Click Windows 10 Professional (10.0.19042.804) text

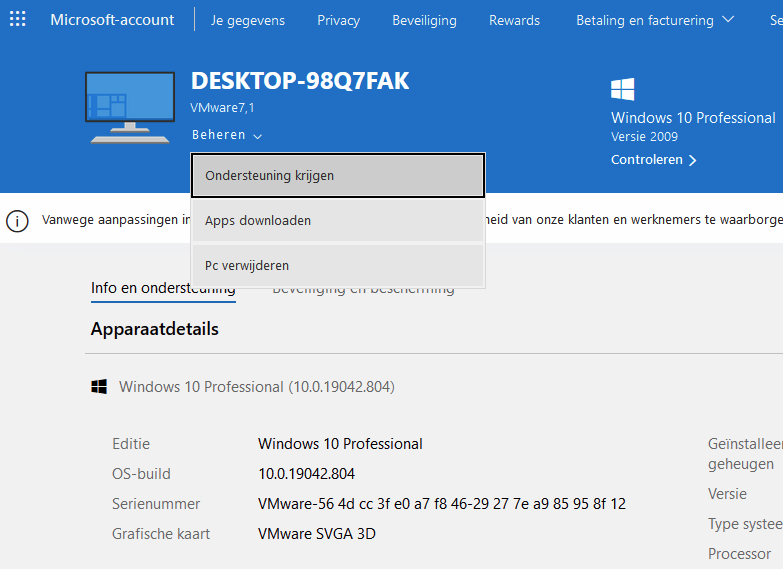[257, 387]
